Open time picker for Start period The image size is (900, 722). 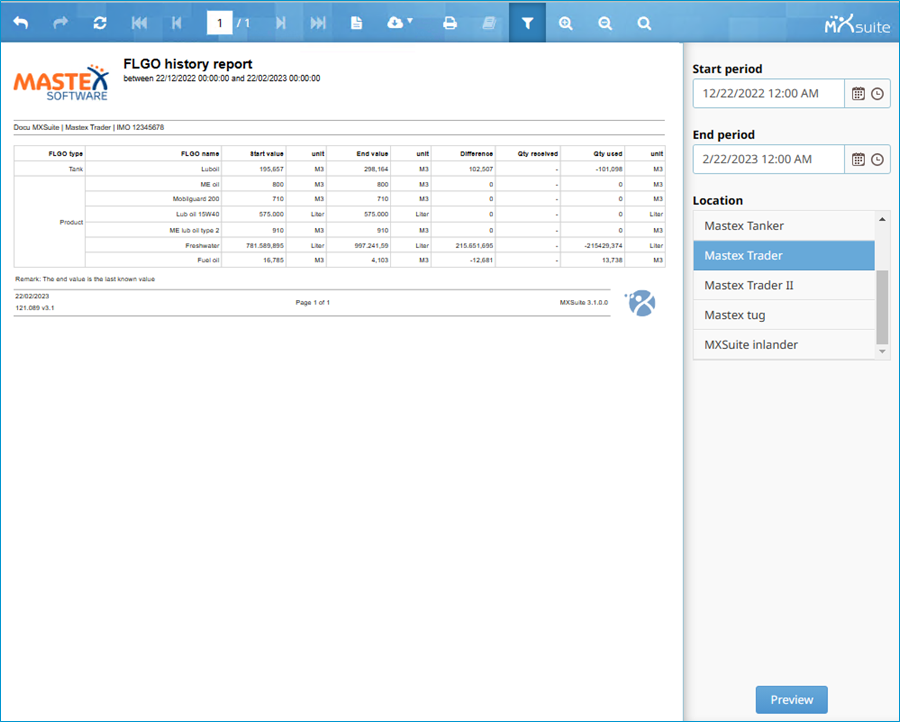pos(878,94)
